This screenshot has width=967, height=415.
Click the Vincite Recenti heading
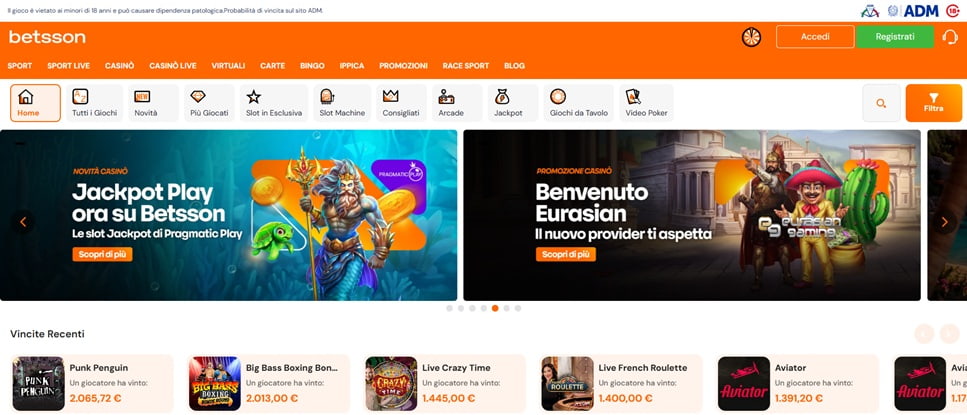(x=47, y=334)
